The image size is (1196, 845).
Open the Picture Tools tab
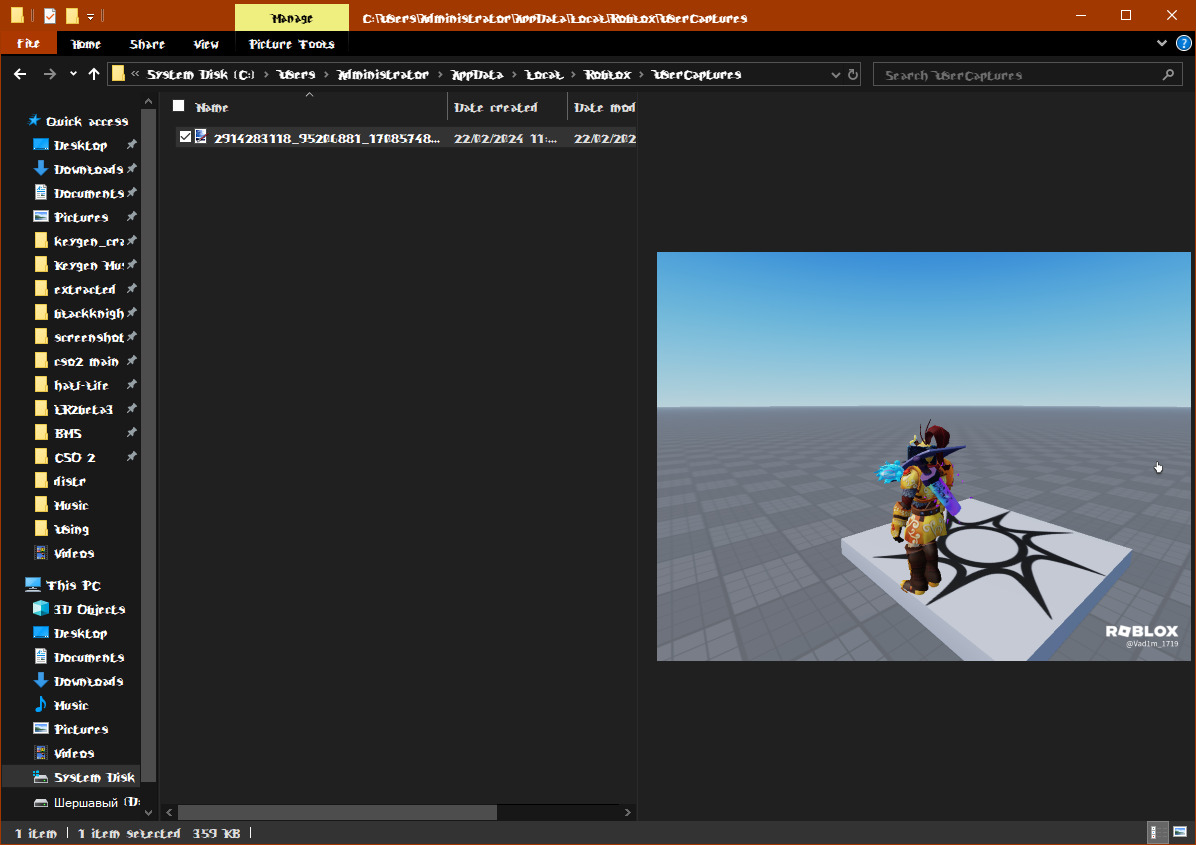pos(291,44)
